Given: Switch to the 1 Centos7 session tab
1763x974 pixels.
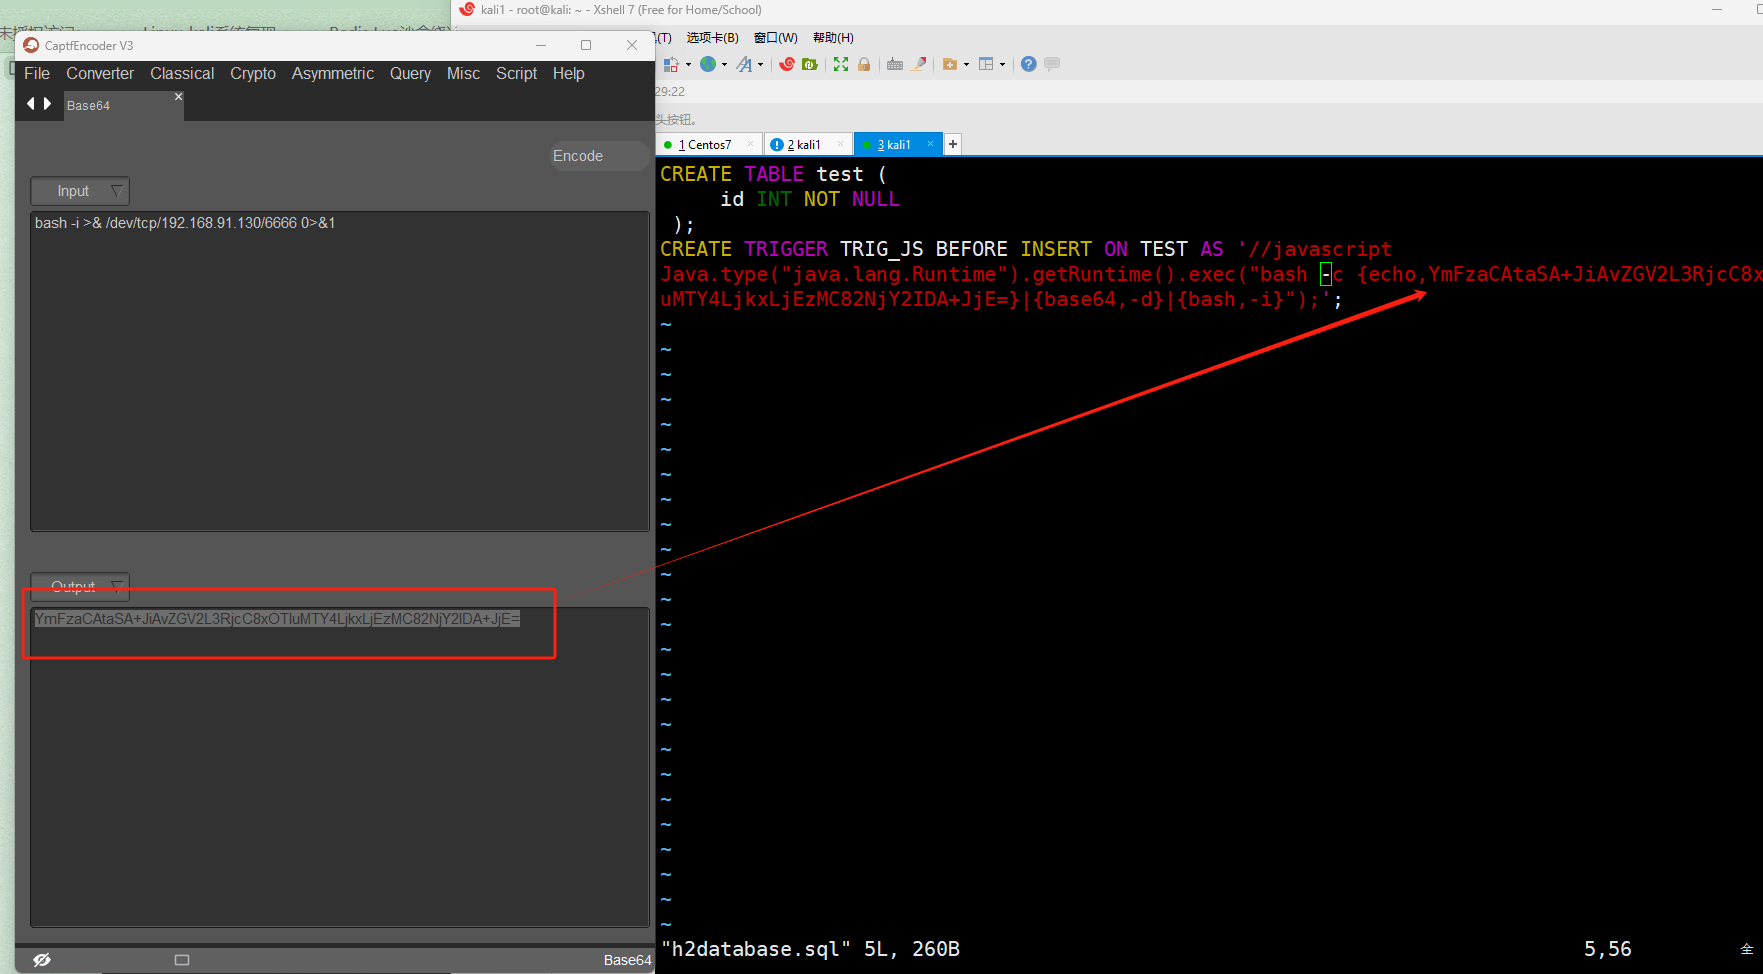Looking at the screenshot, I should click(708, 144).
